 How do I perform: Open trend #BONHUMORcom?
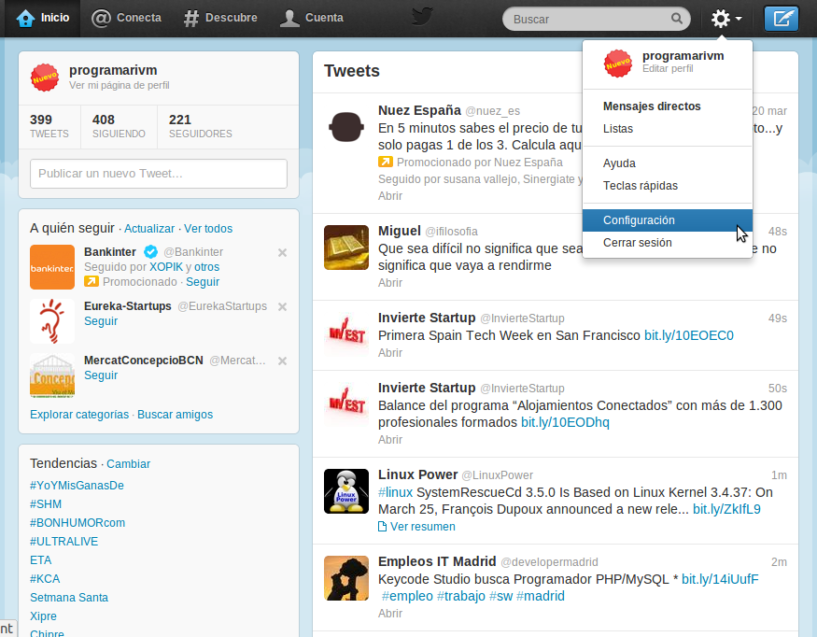tap(78, 523)
